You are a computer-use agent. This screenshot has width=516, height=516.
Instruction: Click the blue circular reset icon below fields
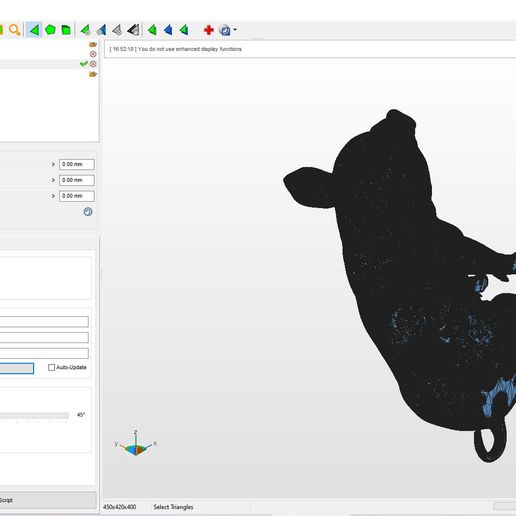(88, 212)
